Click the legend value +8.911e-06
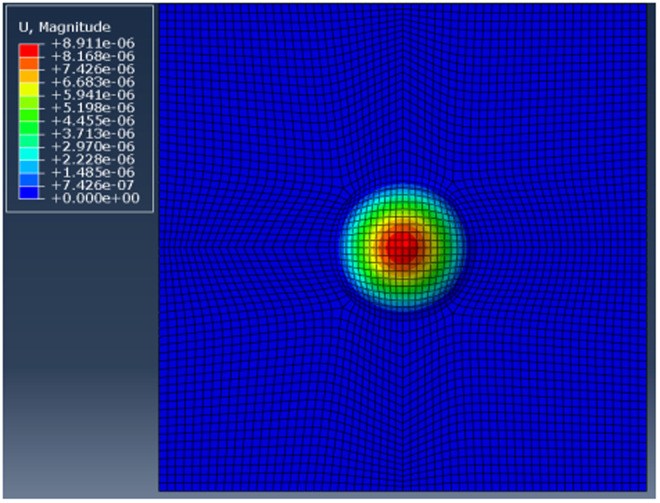Screen dimensions: 660x503 pos(93,43)
